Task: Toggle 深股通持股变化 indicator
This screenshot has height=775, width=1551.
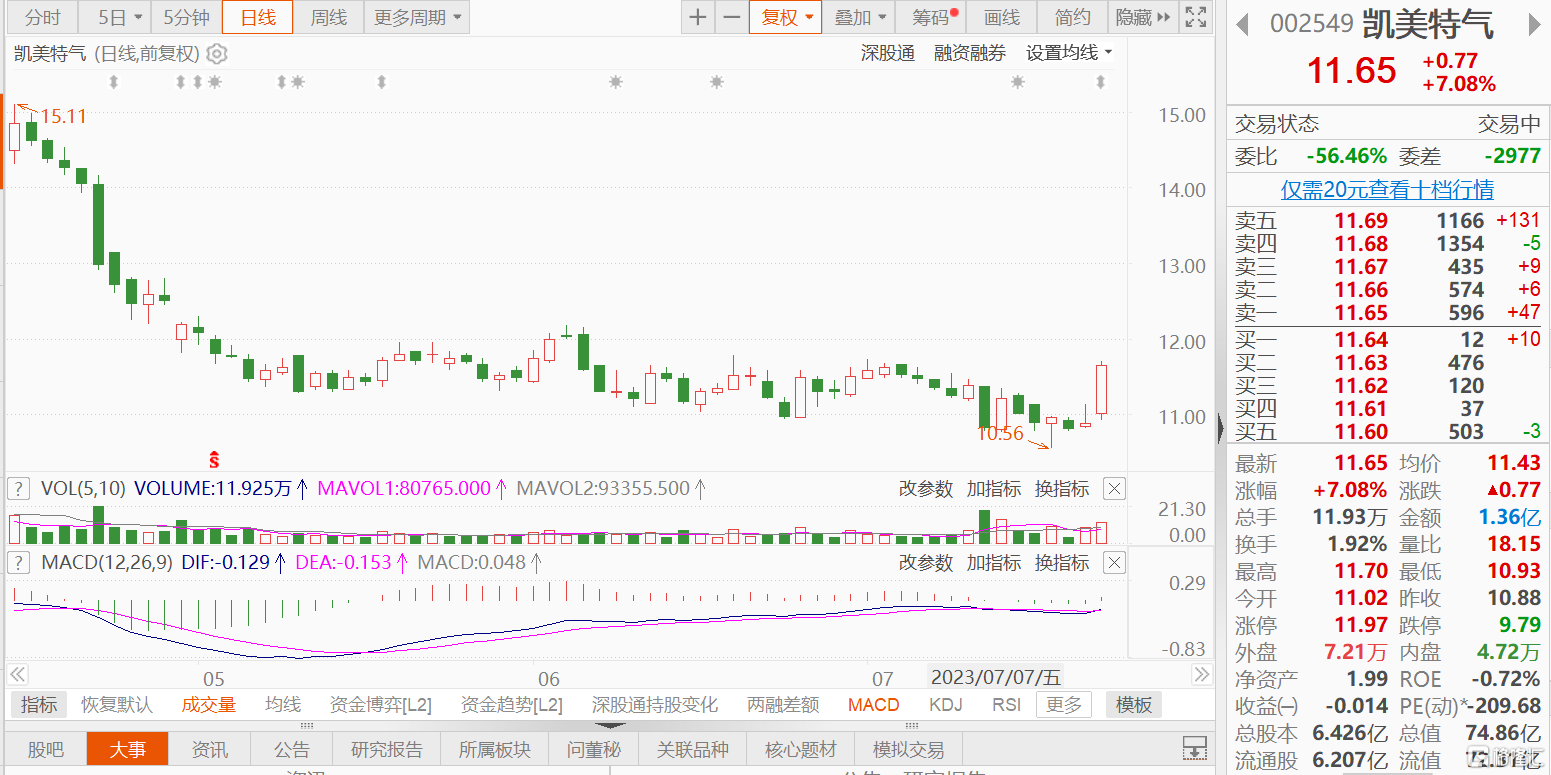Action: (655, 705)
